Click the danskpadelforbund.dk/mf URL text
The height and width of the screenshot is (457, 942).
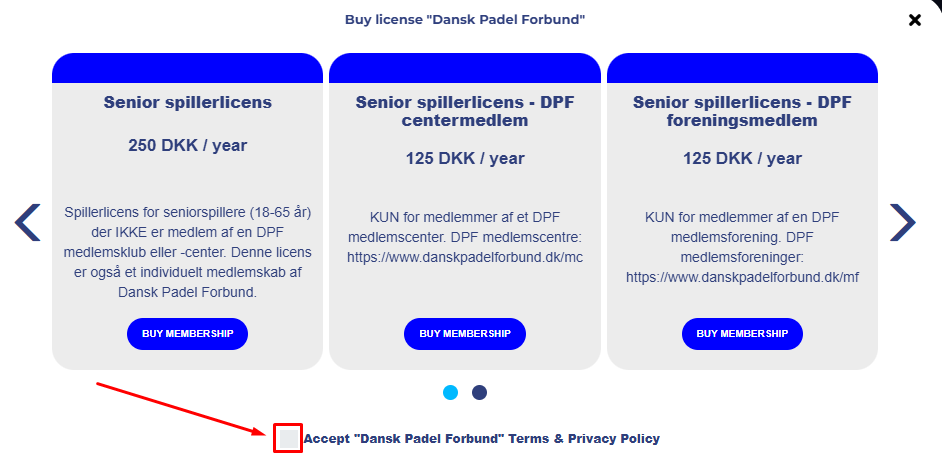[742, 277]
